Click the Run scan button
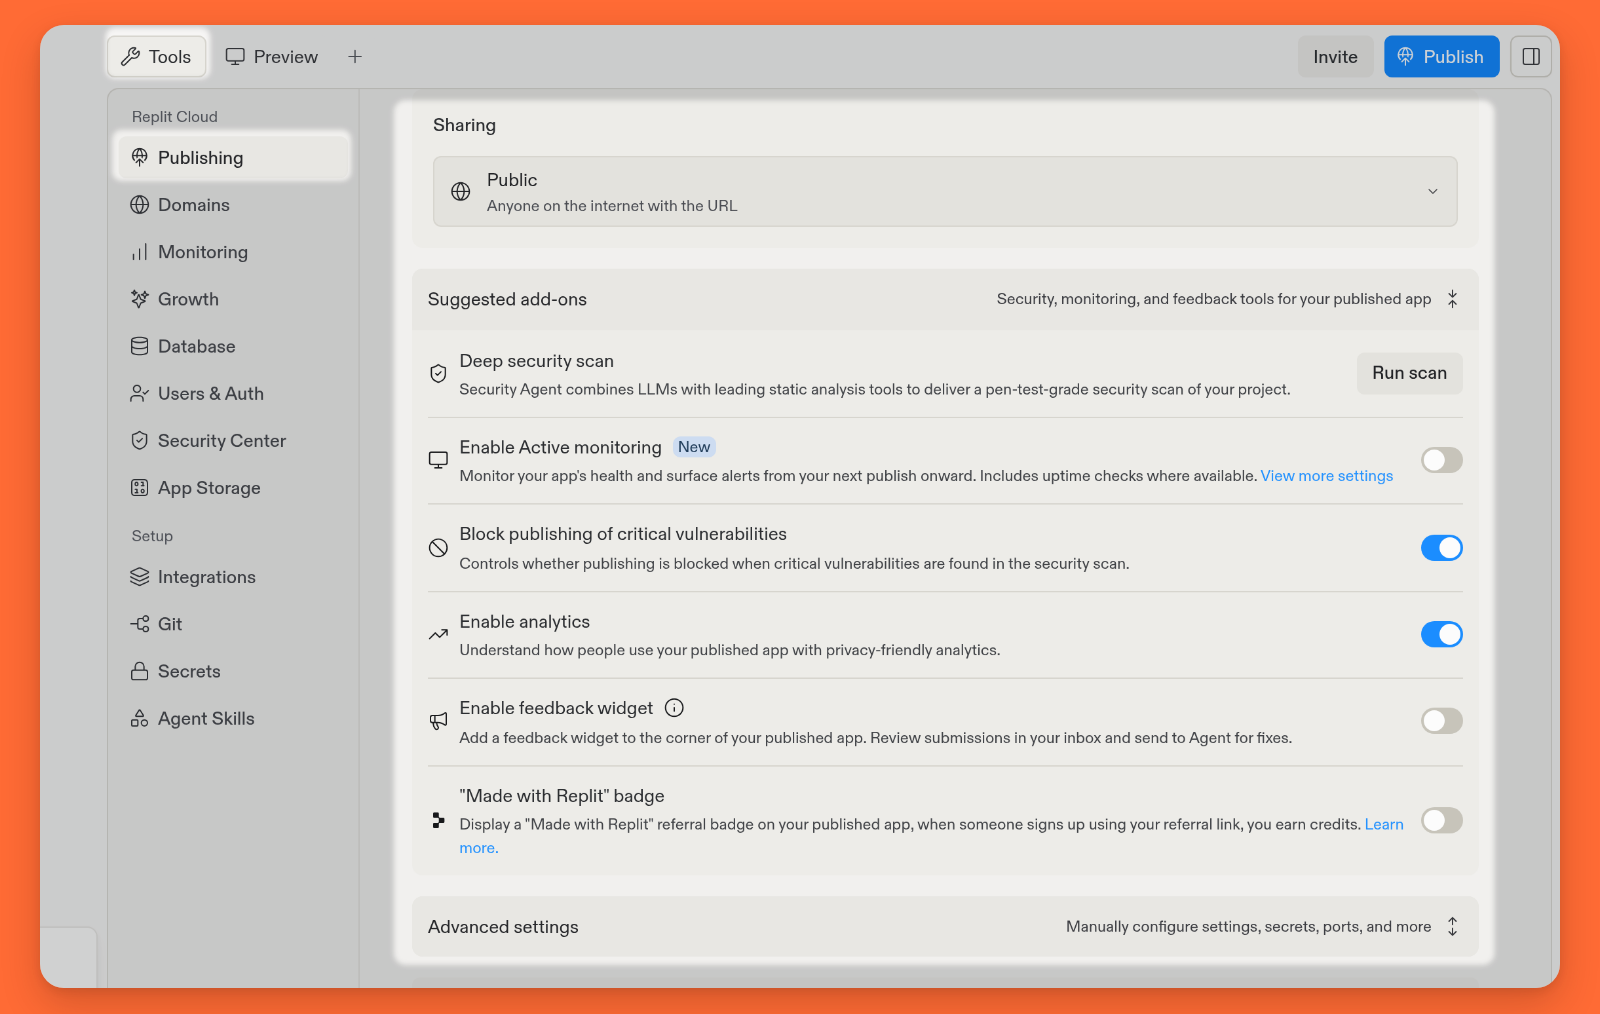 point(1409,373)
